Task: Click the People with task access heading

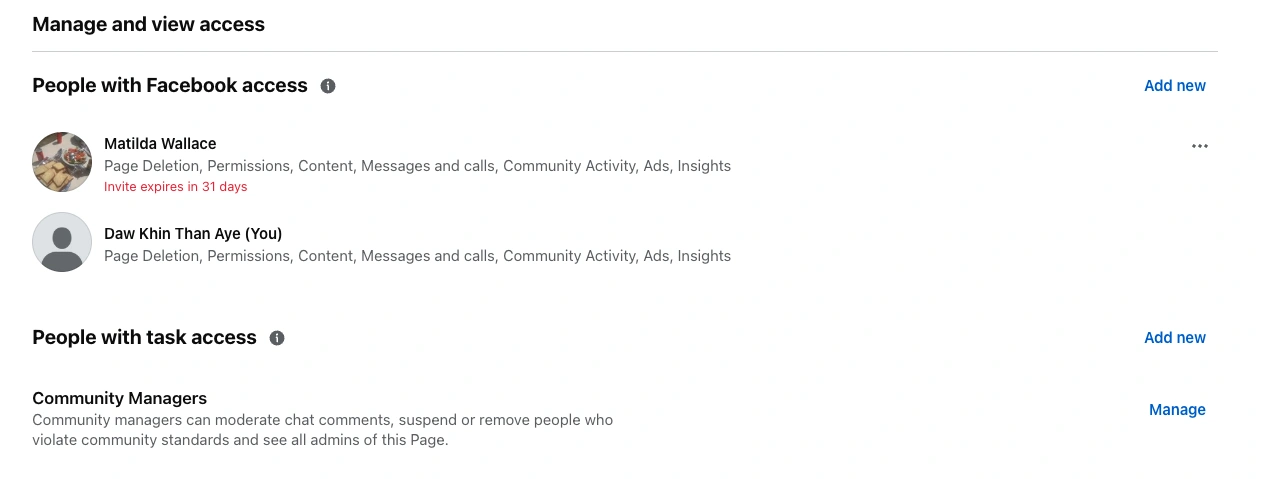Action: (x=144, y=338)
